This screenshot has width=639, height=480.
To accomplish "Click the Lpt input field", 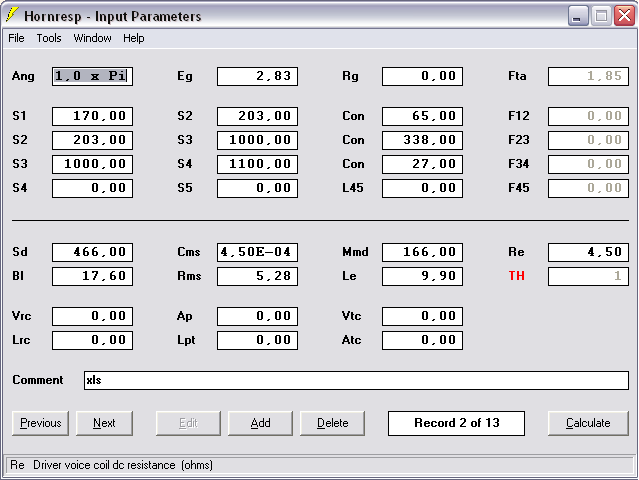I will (258, 340).
